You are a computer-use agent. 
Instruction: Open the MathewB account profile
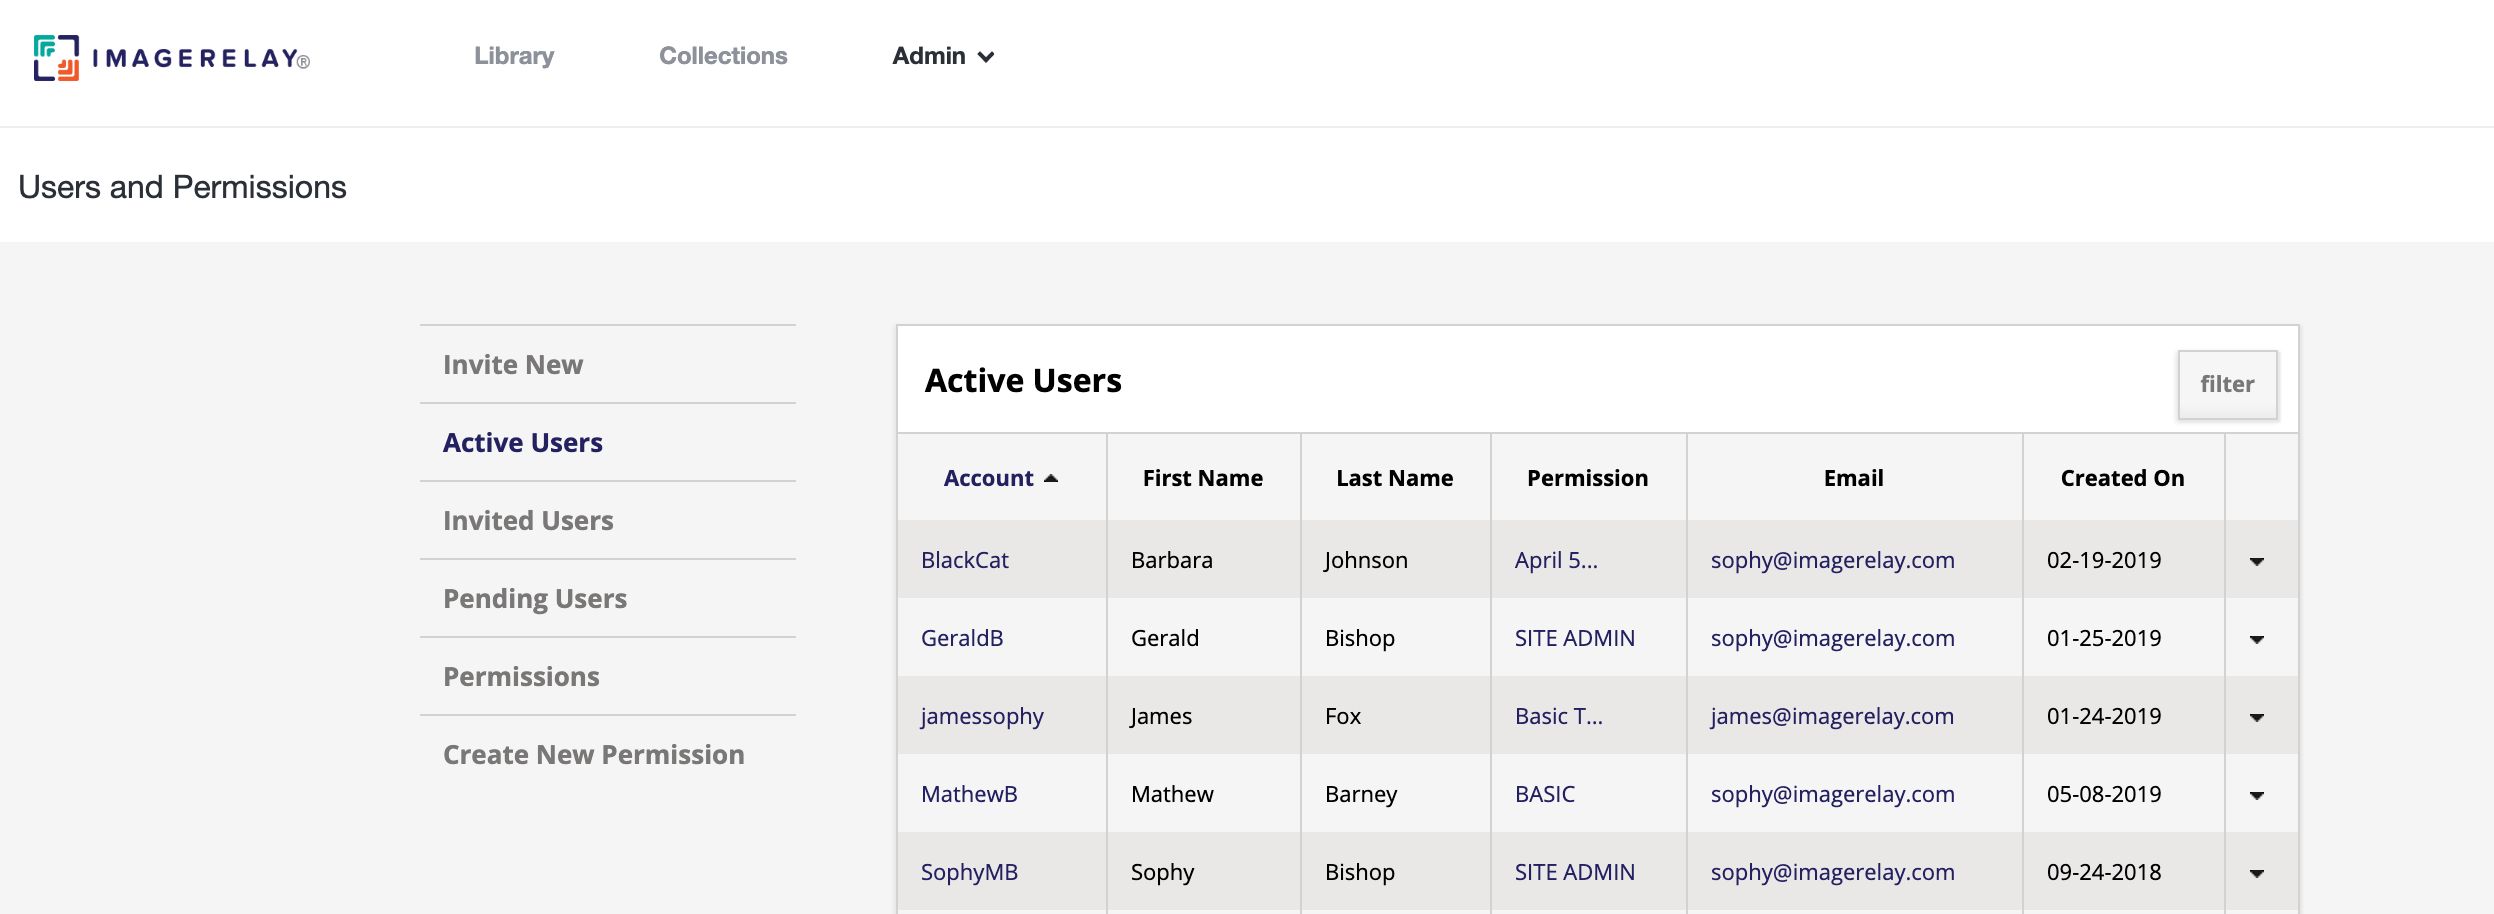[x=968, y=793]
